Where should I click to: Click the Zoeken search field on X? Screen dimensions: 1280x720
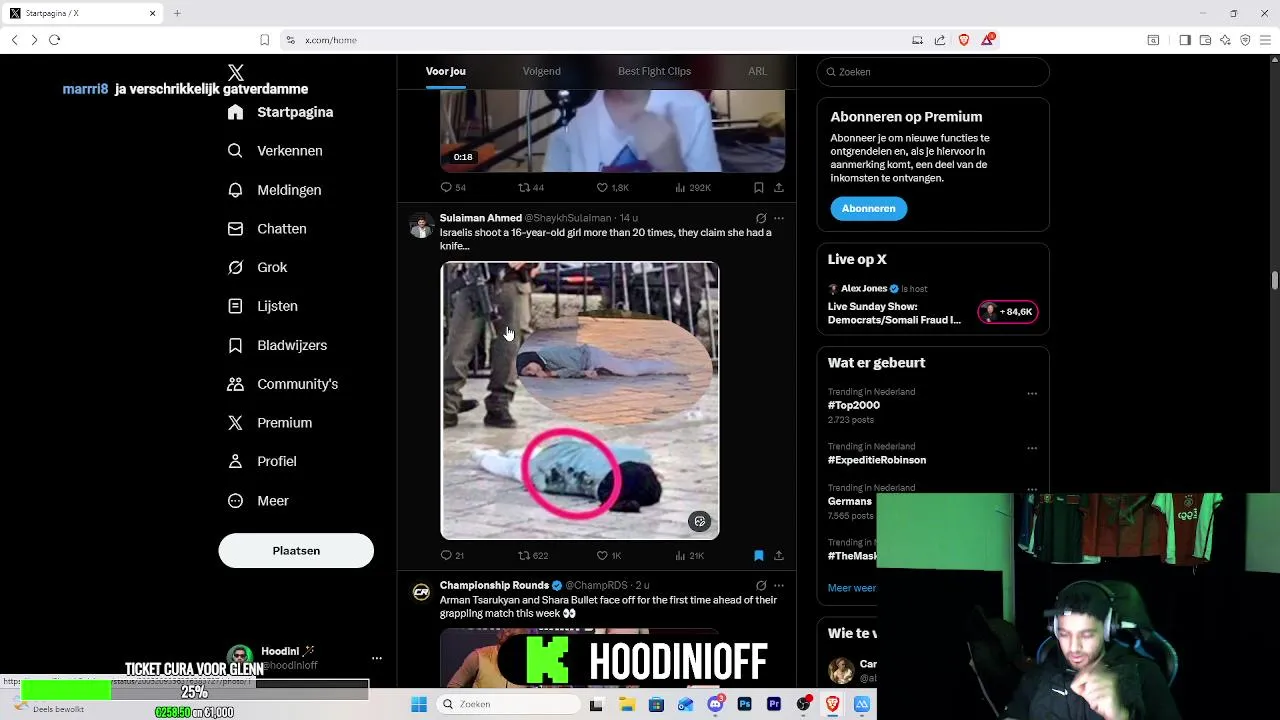pos(933,72)
